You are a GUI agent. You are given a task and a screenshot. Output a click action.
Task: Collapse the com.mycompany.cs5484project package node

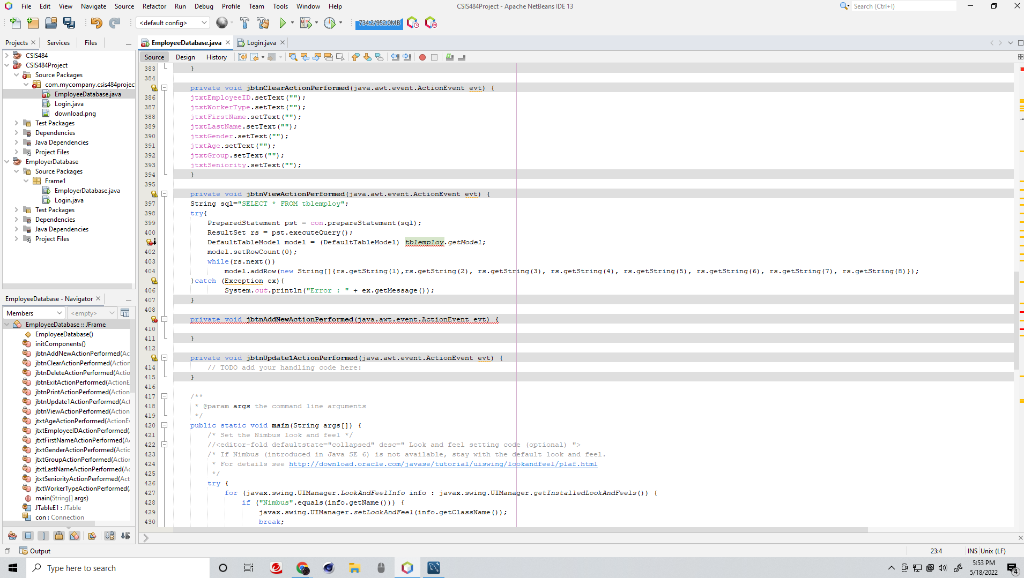pyautogui.click(x=26, y=84)
